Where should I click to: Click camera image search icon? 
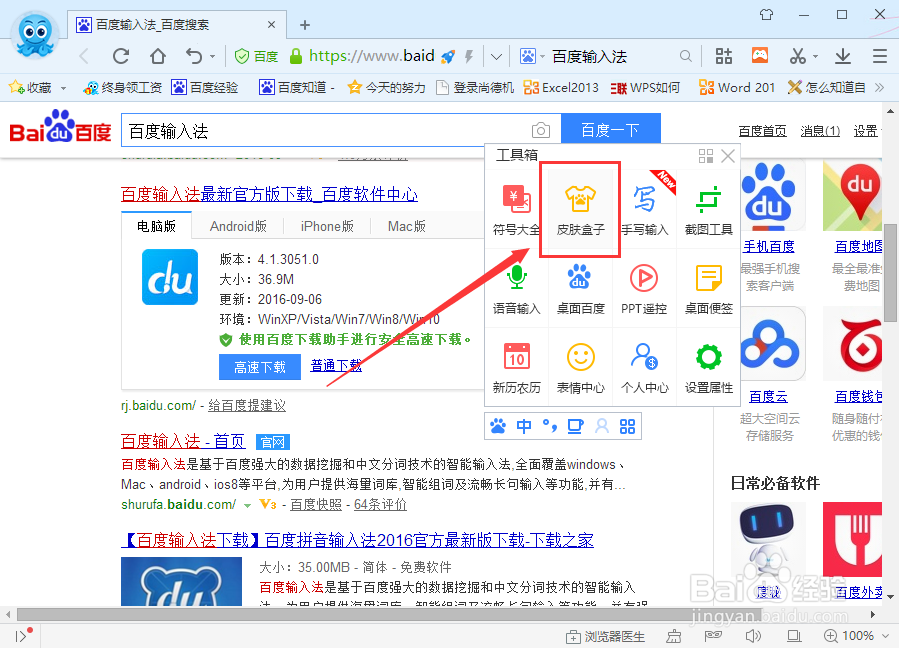coord(541,131)
